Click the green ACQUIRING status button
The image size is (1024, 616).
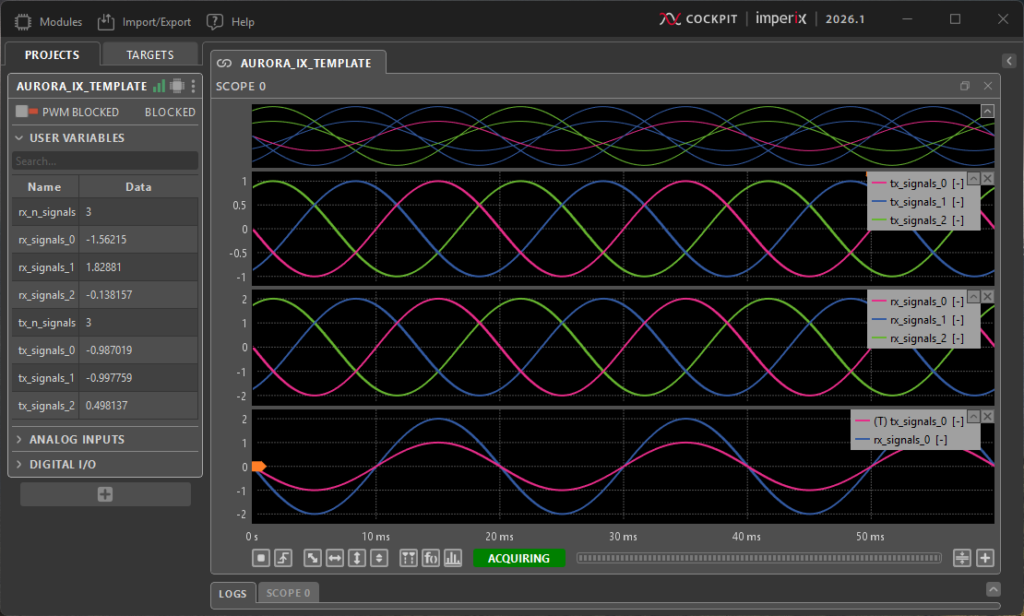pos(519,558)
